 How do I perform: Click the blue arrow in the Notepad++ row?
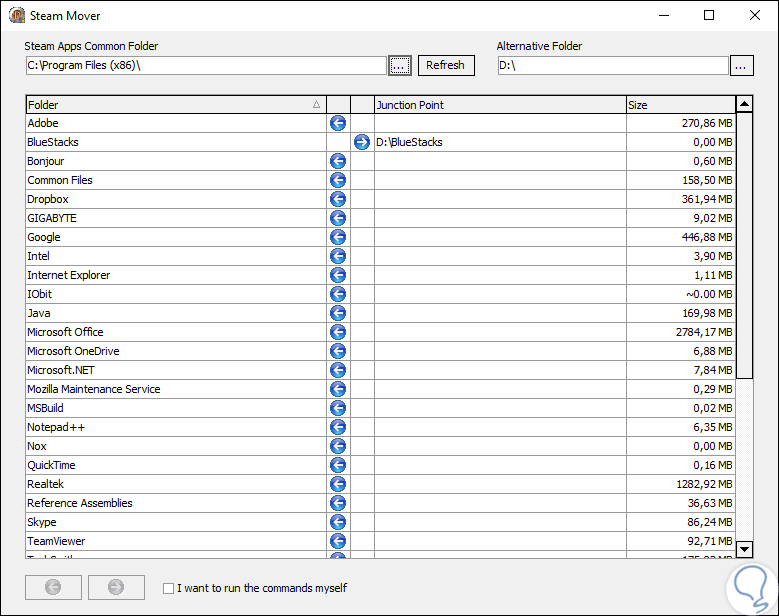pos(338,427)
